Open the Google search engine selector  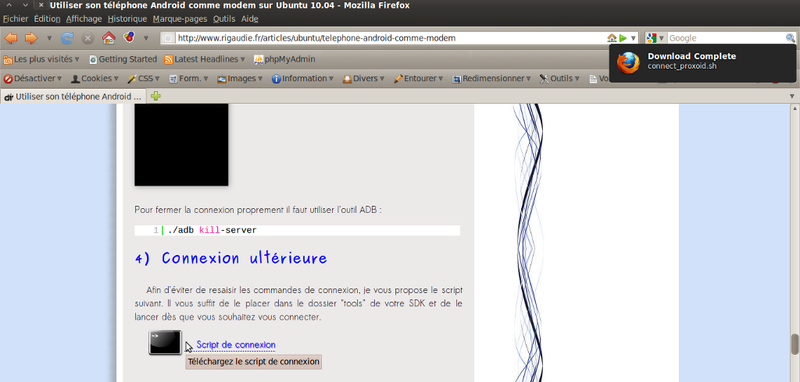pyautogui.click(x=656, y=38)
